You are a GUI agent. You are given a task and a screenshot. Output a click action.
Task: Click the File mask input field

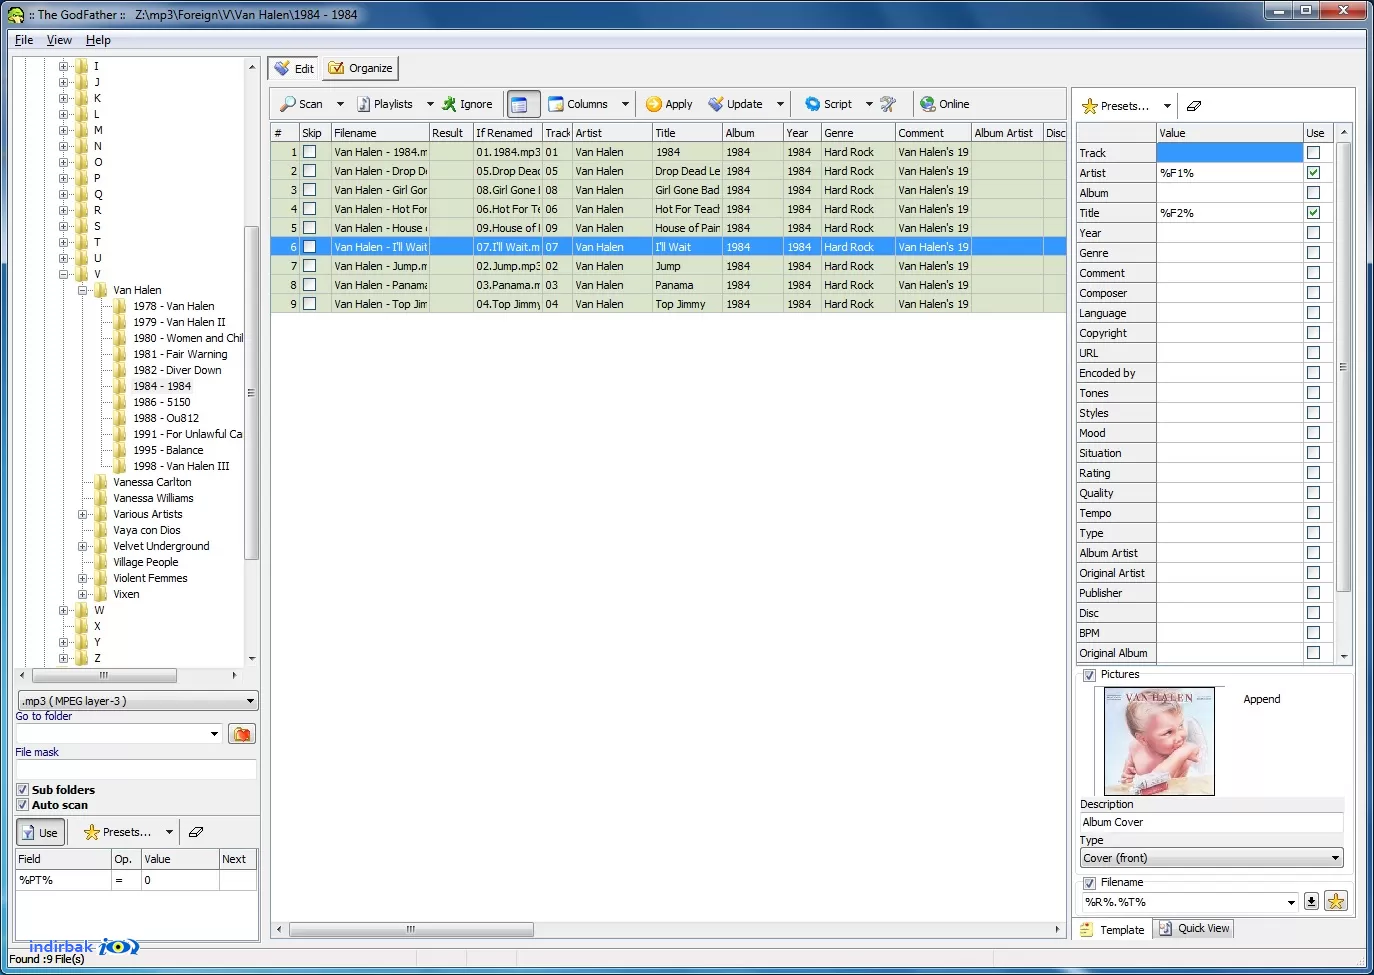point(136,769)
